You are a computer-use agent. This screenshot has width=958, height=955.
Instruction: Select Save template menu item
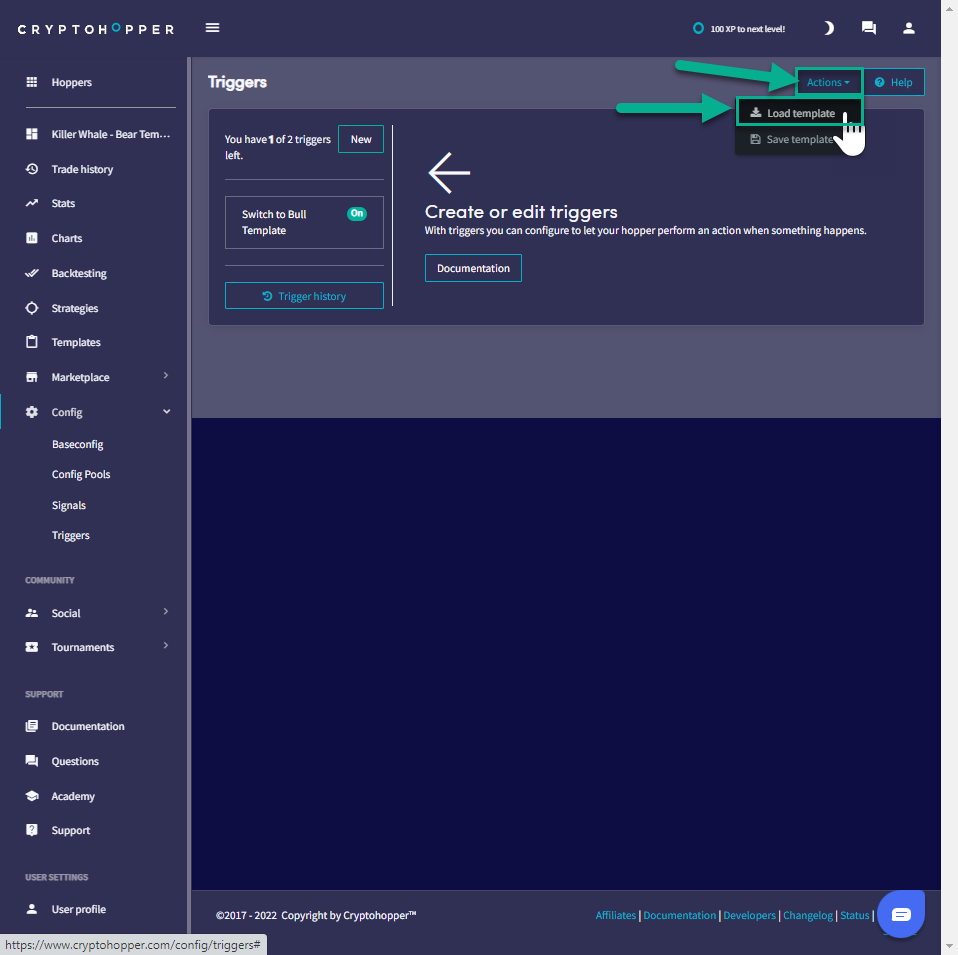[795, 139]
